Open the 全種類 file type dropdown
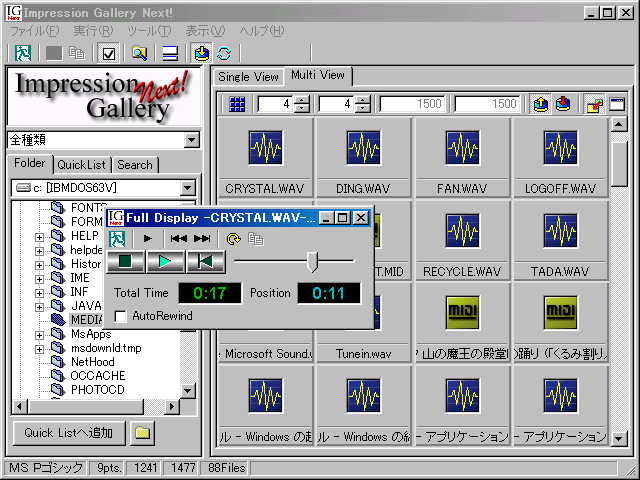Viewport: 640px width, 480px height. (191, 140)
